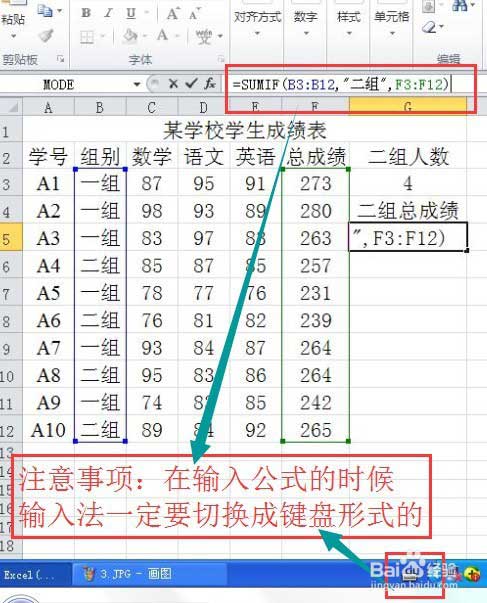Image resolution: width=487 pixels, height=603 pixels.
Task: Click title cell 某学校学生成绩表
Action: pyautogui.click(x=245, y=130)
